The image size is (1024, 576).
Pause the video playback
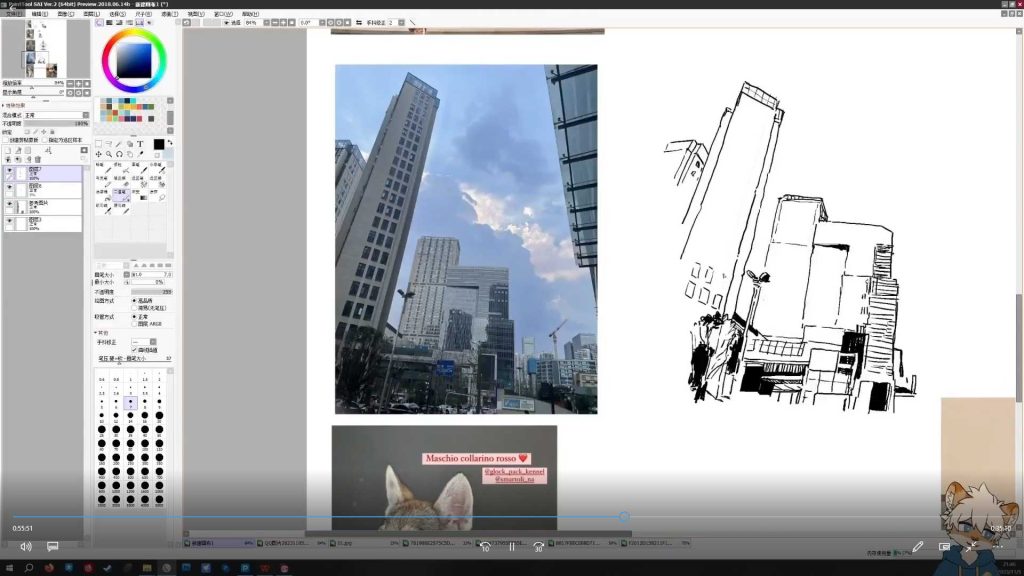tap(512, 547)
